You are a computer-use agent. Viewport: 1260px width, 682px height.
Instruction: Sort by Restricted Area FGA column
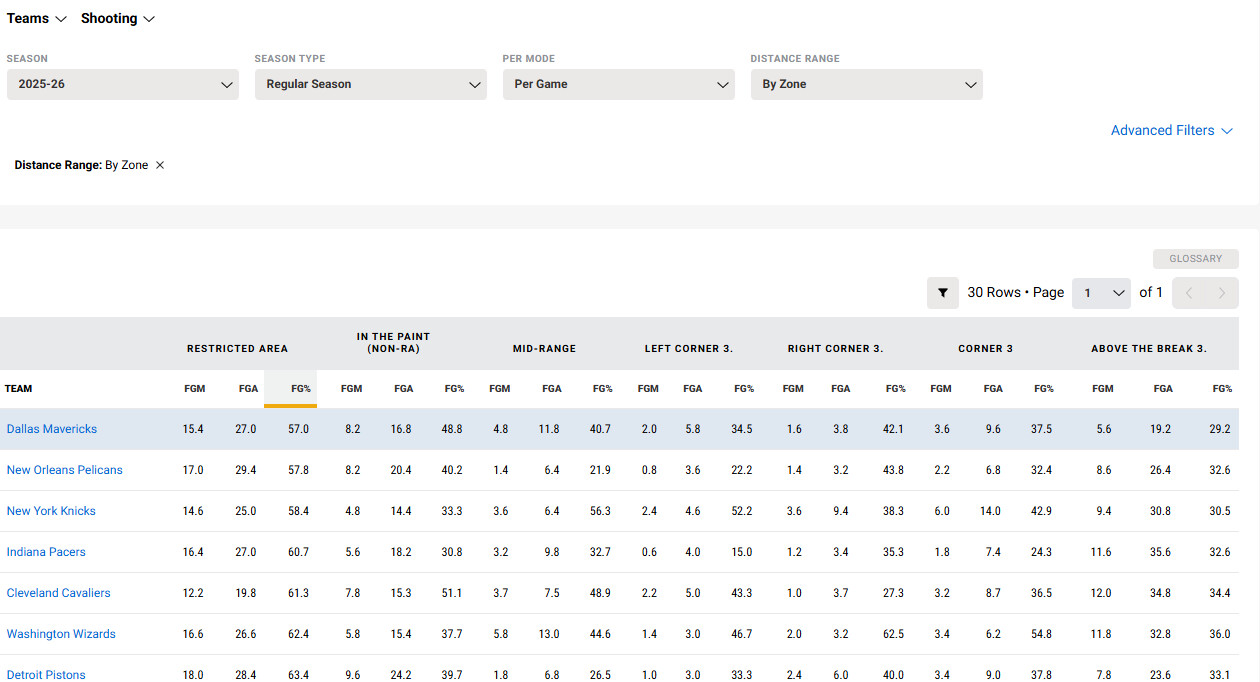pos(248,389)
